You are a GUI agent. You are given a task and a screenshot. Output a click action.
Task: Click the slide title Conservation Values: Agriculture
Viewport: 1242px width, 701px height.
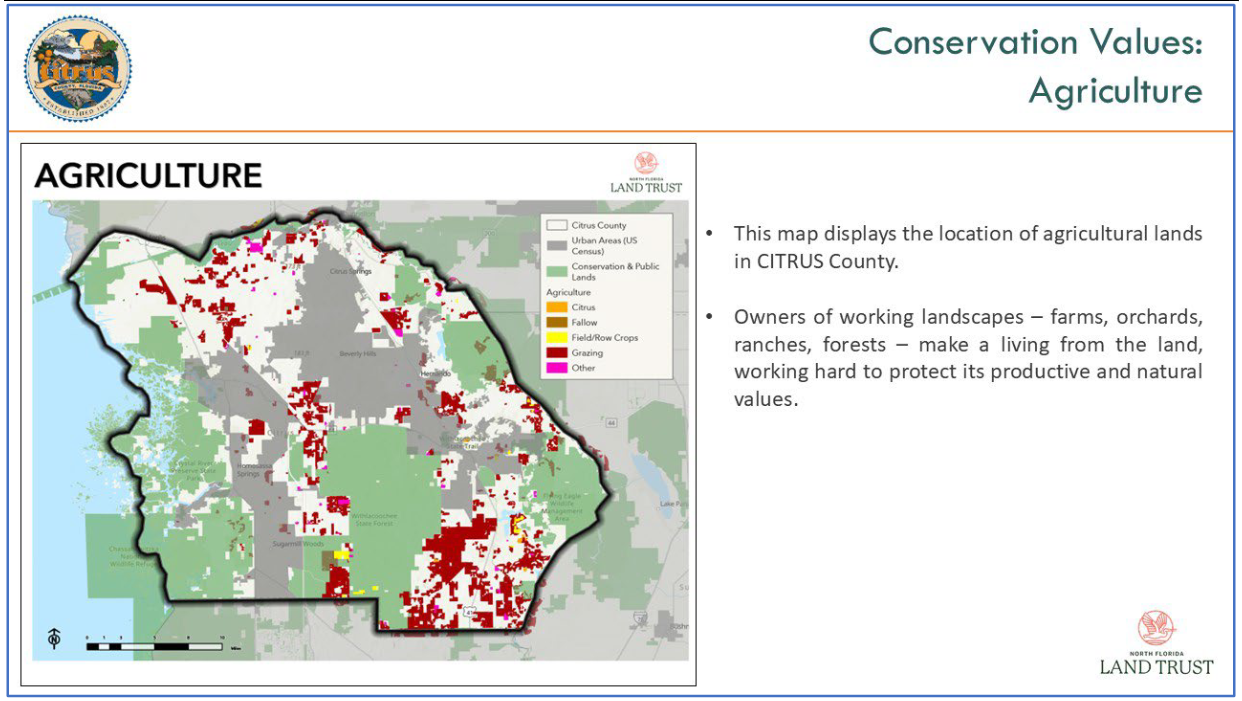[1035, 66]
